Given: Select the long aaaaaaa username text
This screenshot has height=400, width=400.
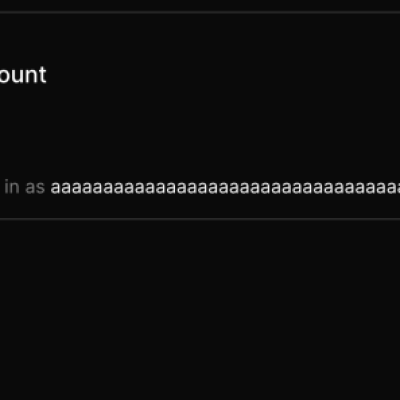Looking at the screenshot, I should click(x=225, y=187).
